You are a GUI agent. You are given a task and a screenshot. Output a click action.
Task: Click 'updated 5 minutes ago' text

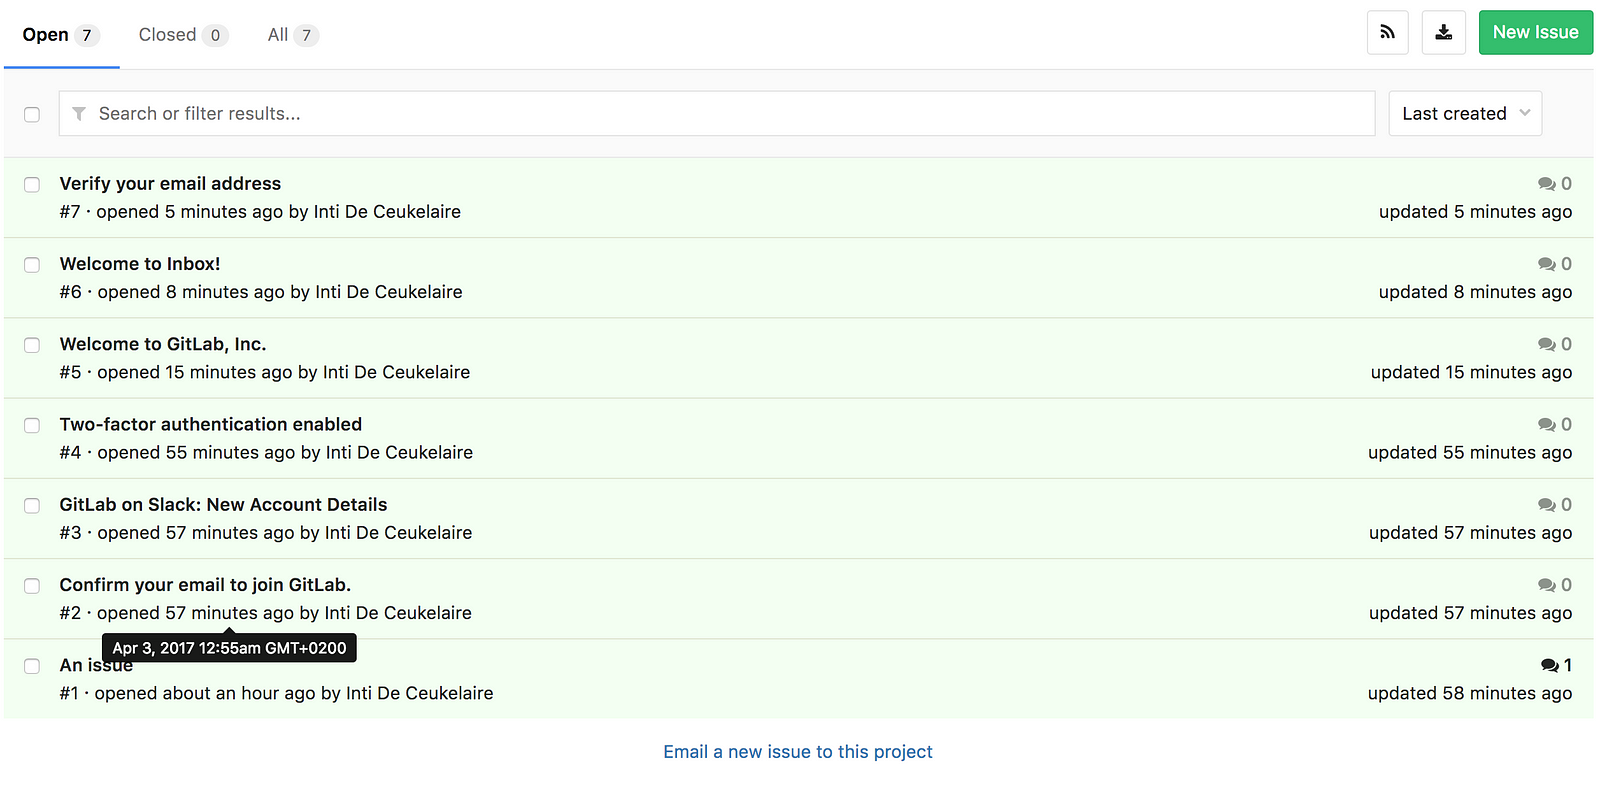pyautogui.click(x=1475, y=212)
